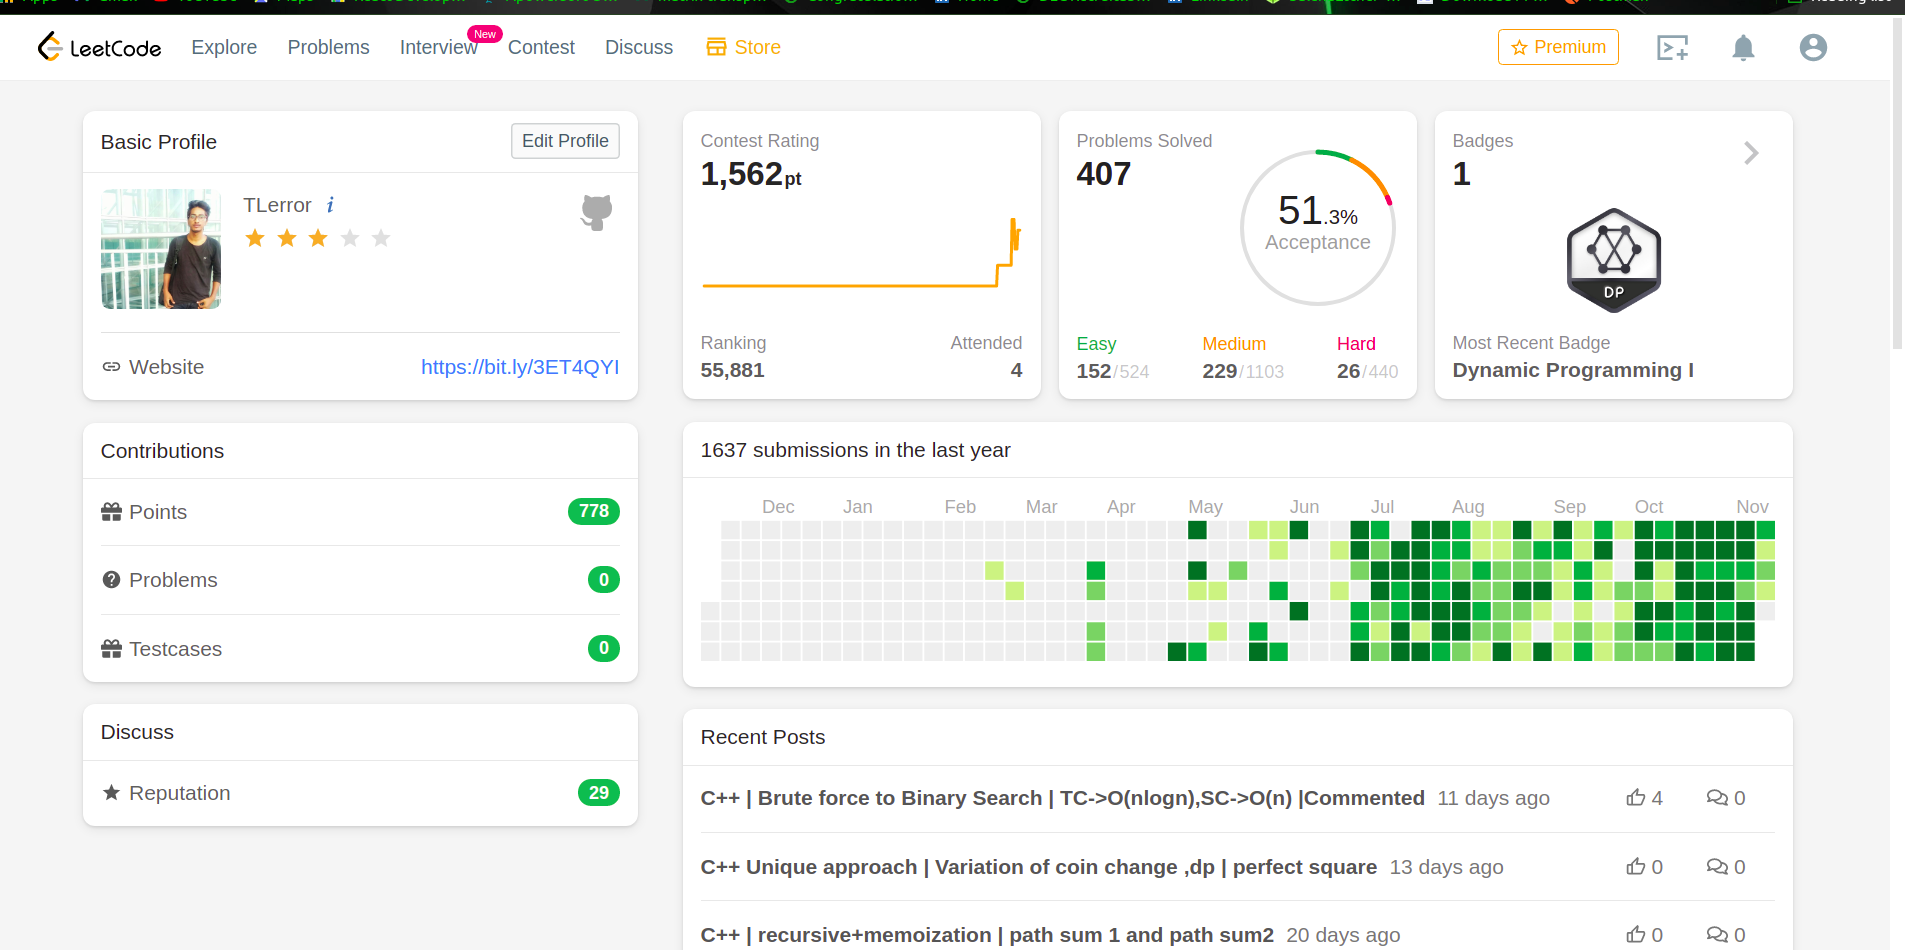Click comments icon on coin change post
Viewport: 1905px width, 950px height.
1717,866
